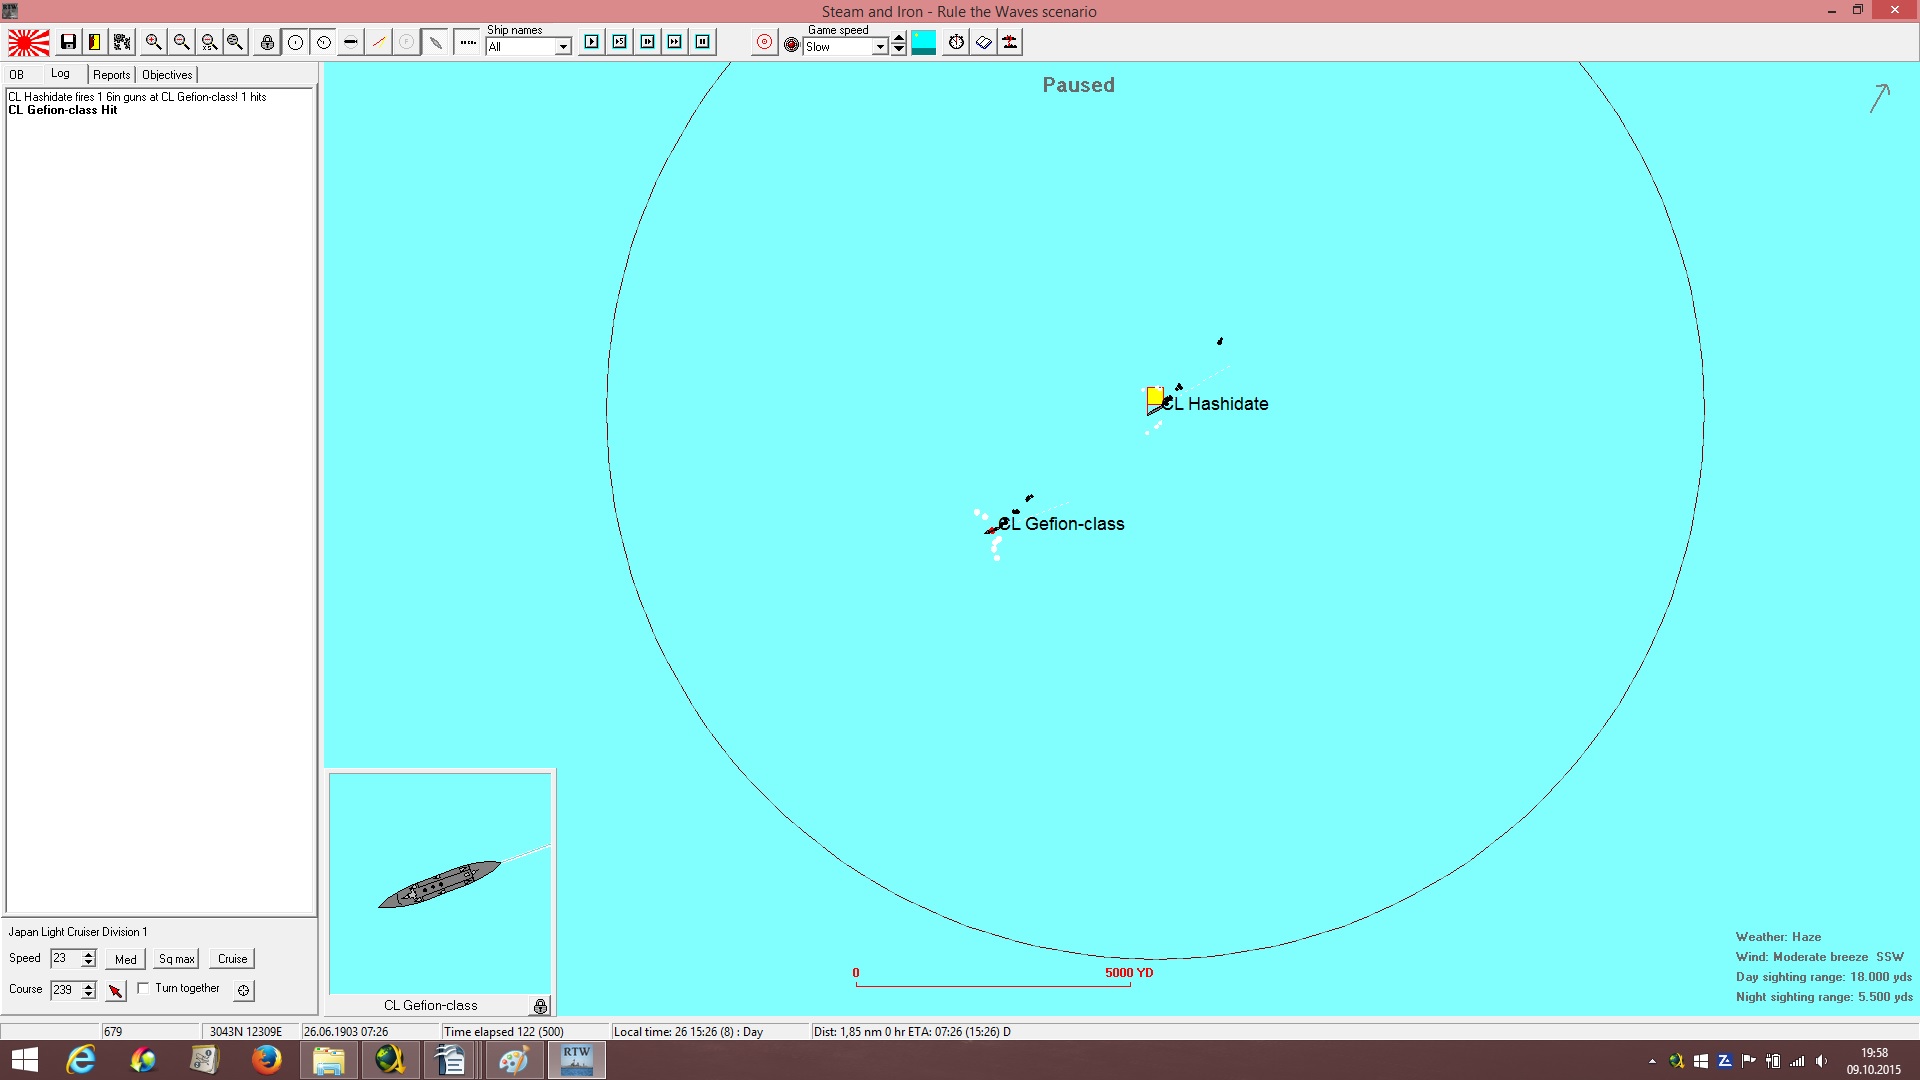1920x1080 pixels.
Task: Open Firefox from the taskbar
Action: pyautogui.click(x=266, y=1059)
